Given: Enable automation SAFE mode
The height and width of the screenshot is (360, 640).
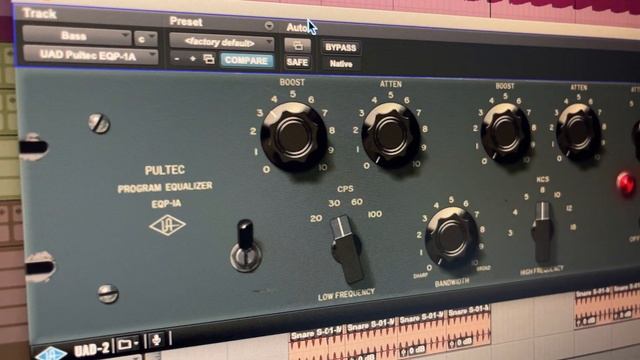Looking at the screenshot, I should click(297, 62).
